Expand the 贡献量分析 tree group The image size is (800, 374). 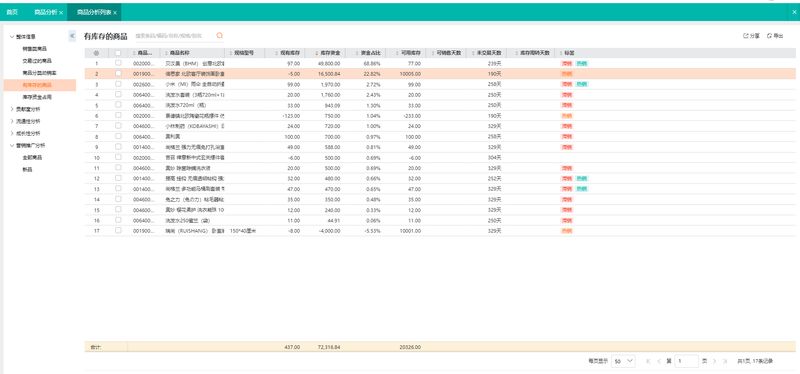point(12,109)
